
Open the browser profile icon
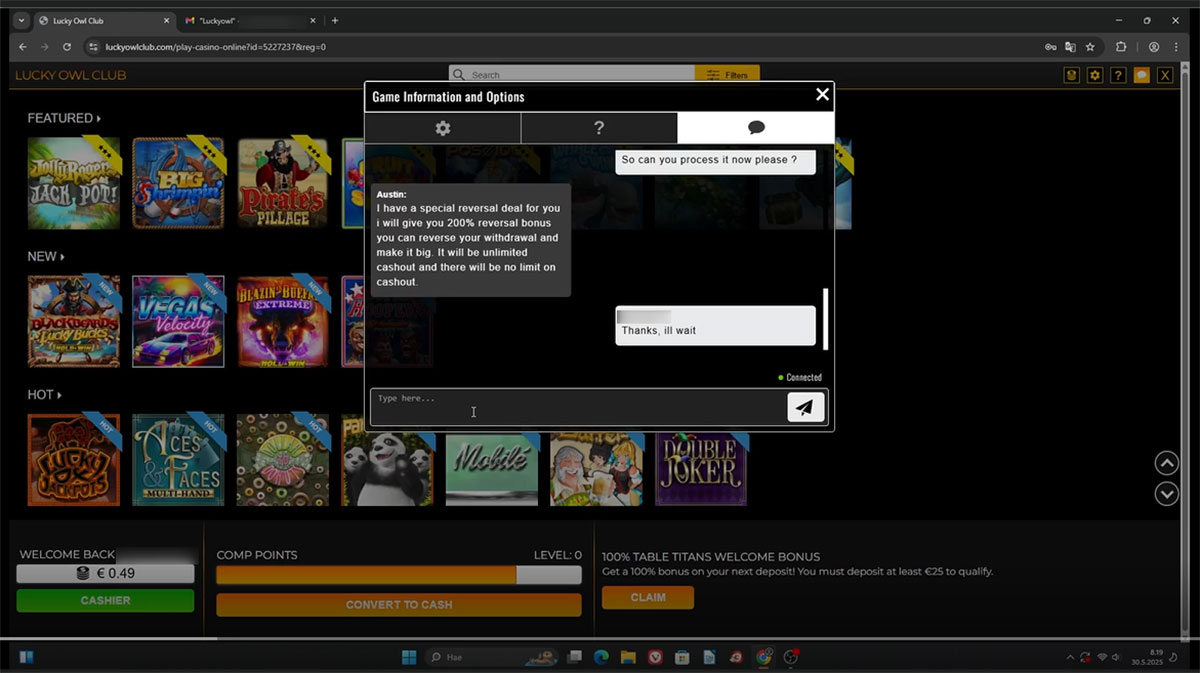[1154, 47]
